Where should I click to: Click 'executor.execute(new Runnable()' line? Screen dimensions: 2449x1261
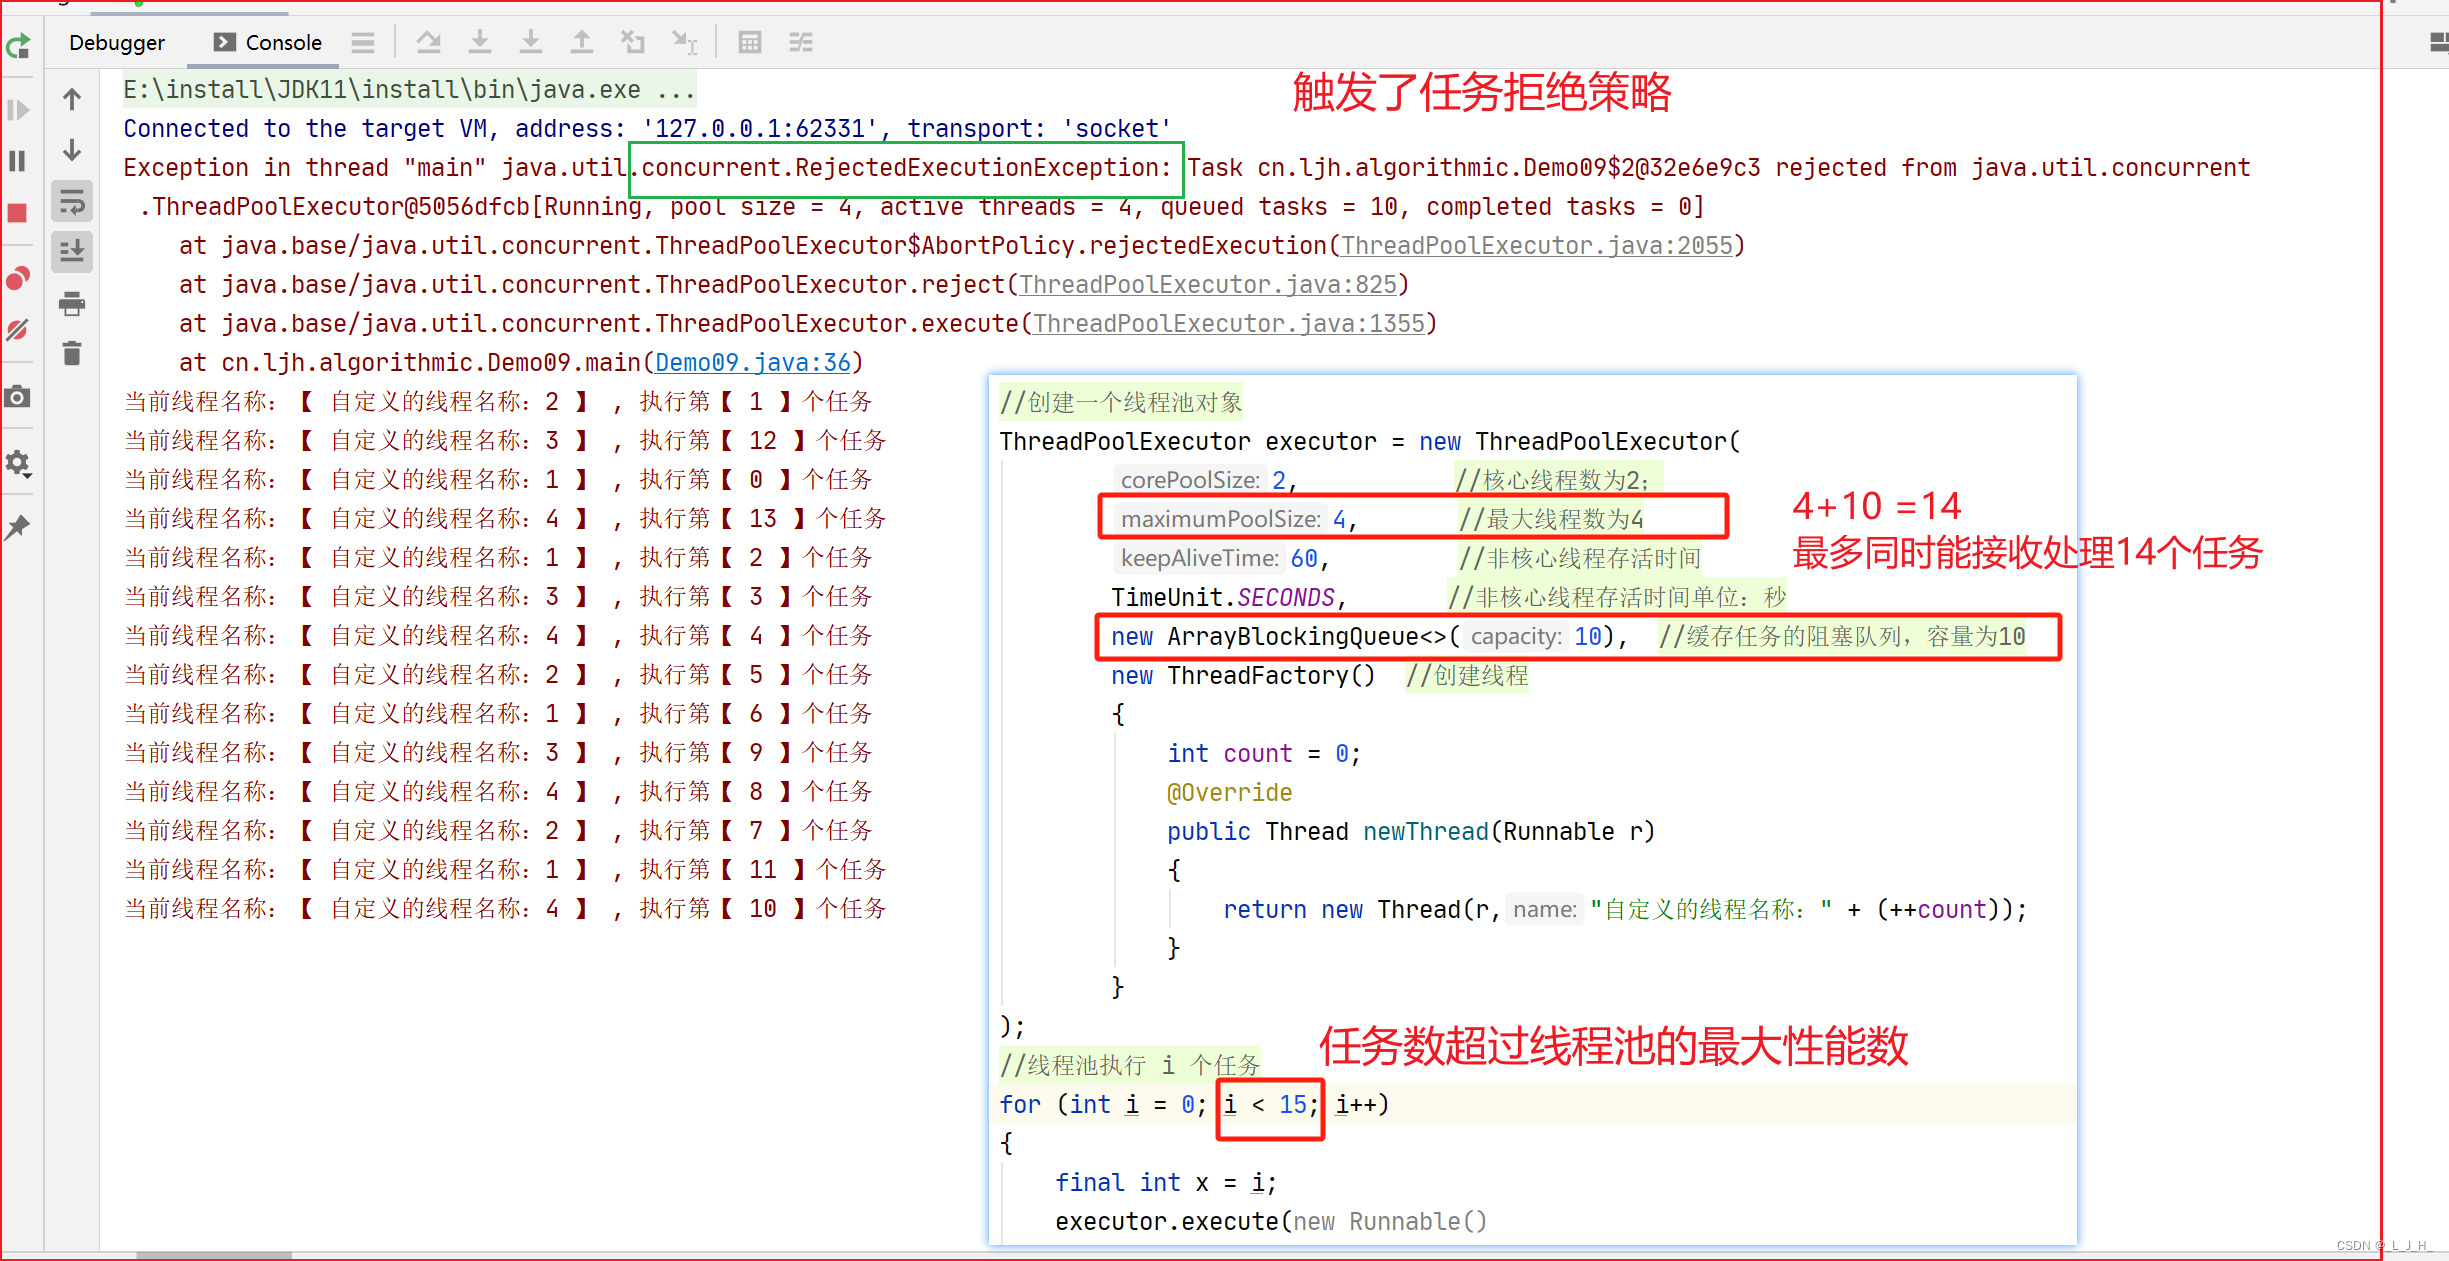(1271, 1222)
